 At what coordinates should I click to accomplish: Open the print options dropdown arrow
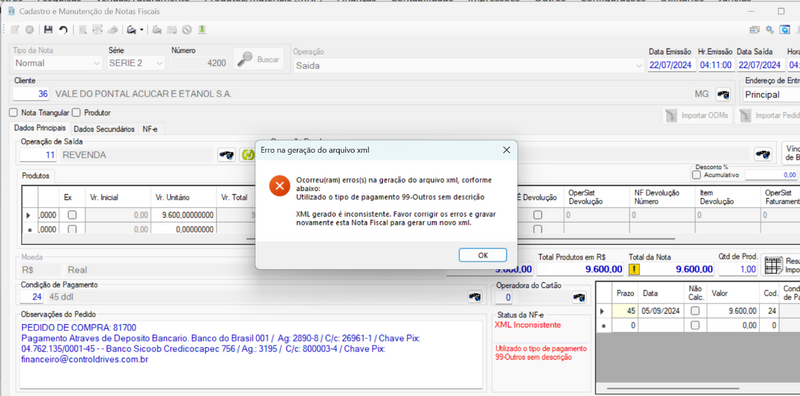142,30
